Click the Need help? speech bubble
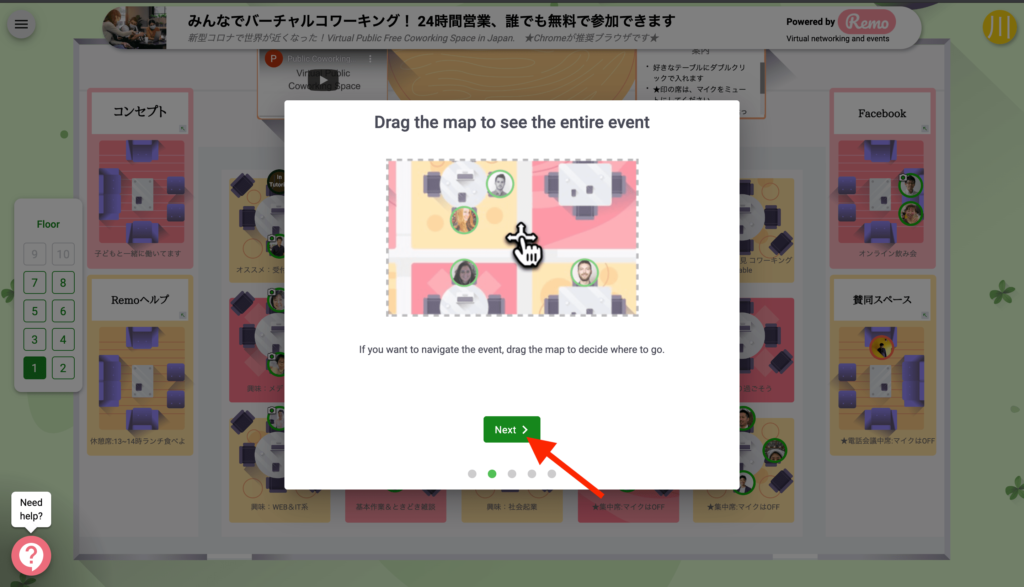The width and height of the screenshot is (1024, 587). 31,509
